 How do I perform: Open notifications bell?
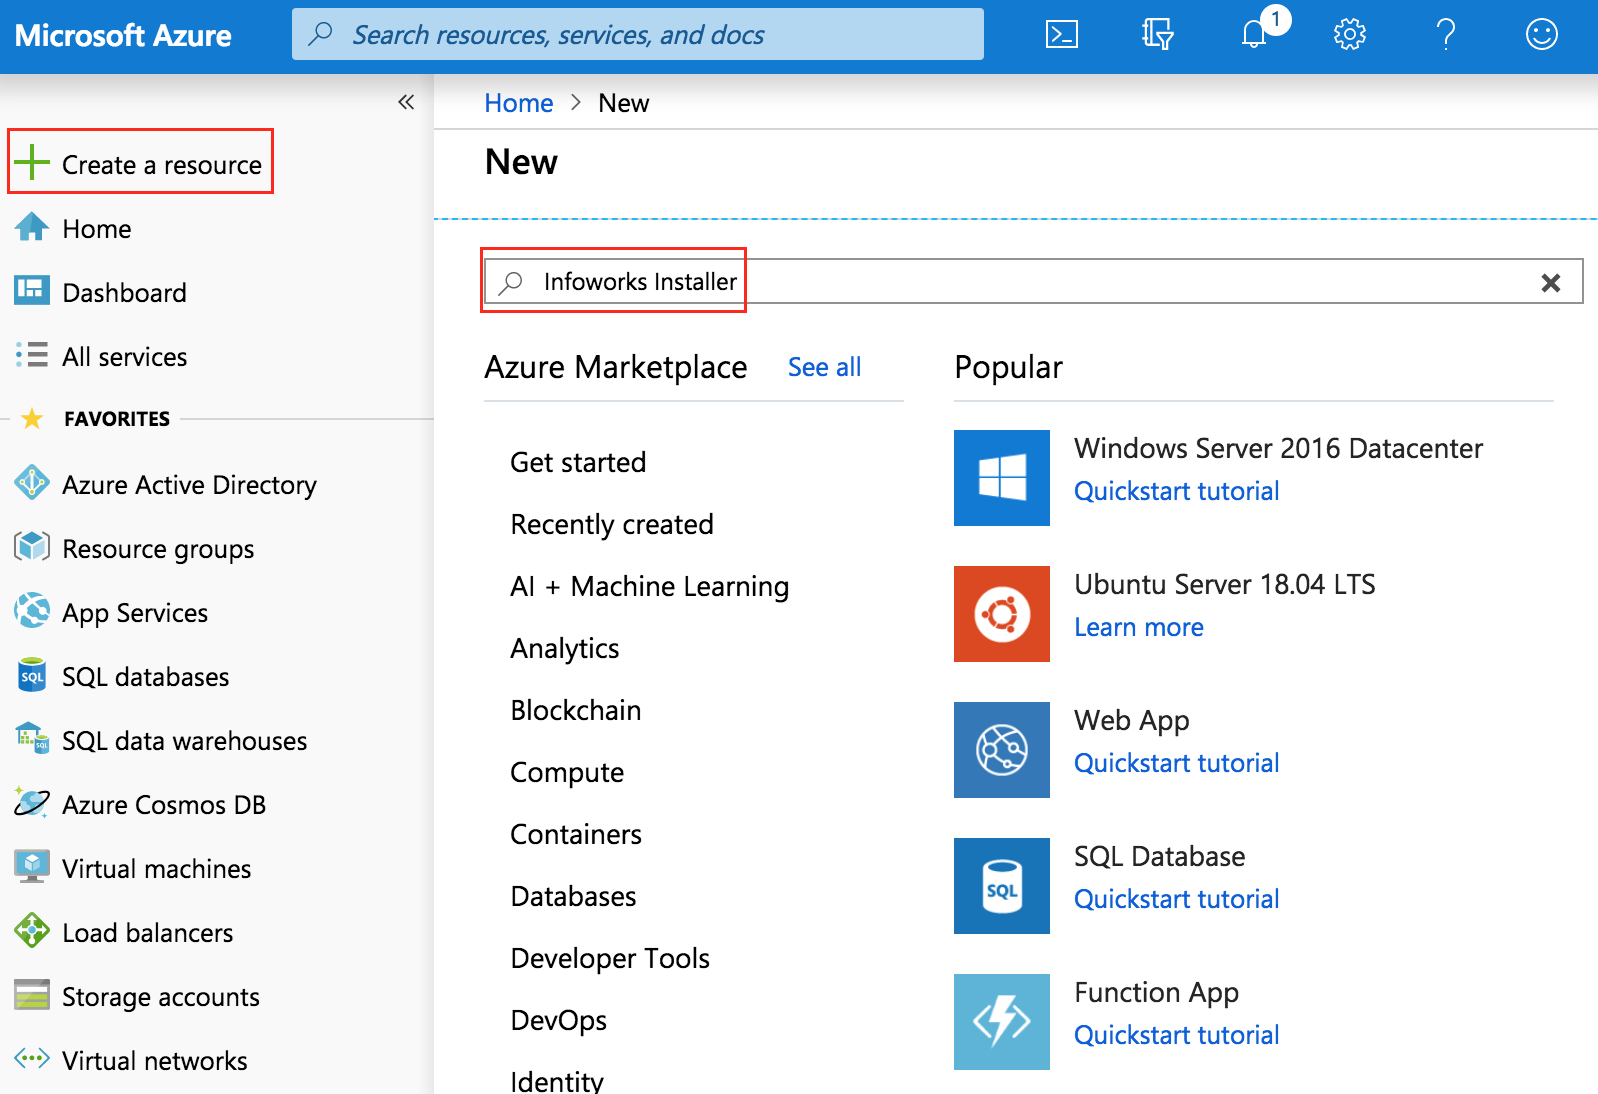[1254, 35]
